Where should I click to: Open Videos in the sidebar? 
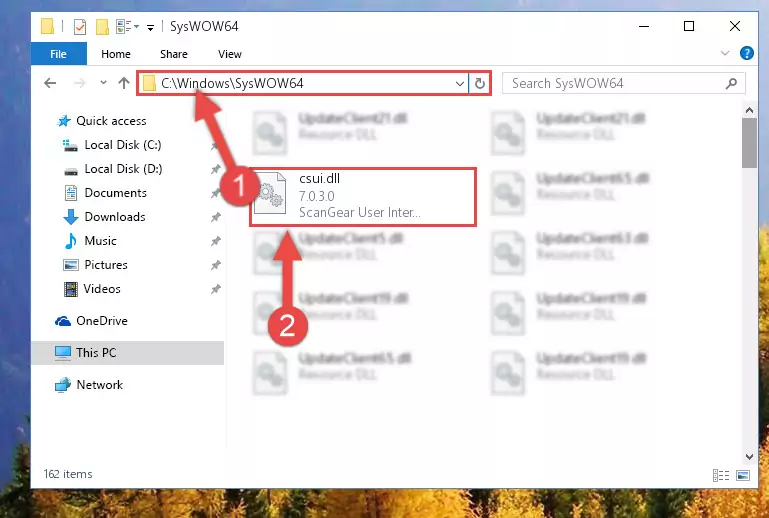point(102,289)
